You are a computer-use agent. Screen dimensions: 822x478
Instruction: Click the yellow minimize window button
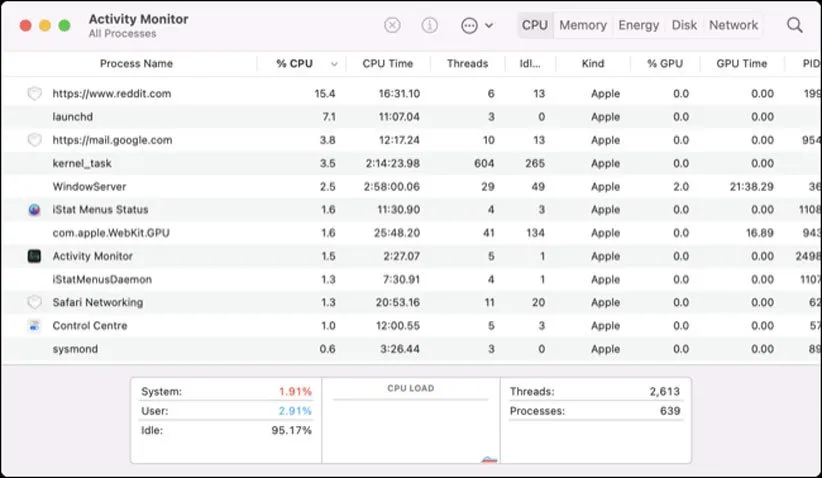click(45, 25)
